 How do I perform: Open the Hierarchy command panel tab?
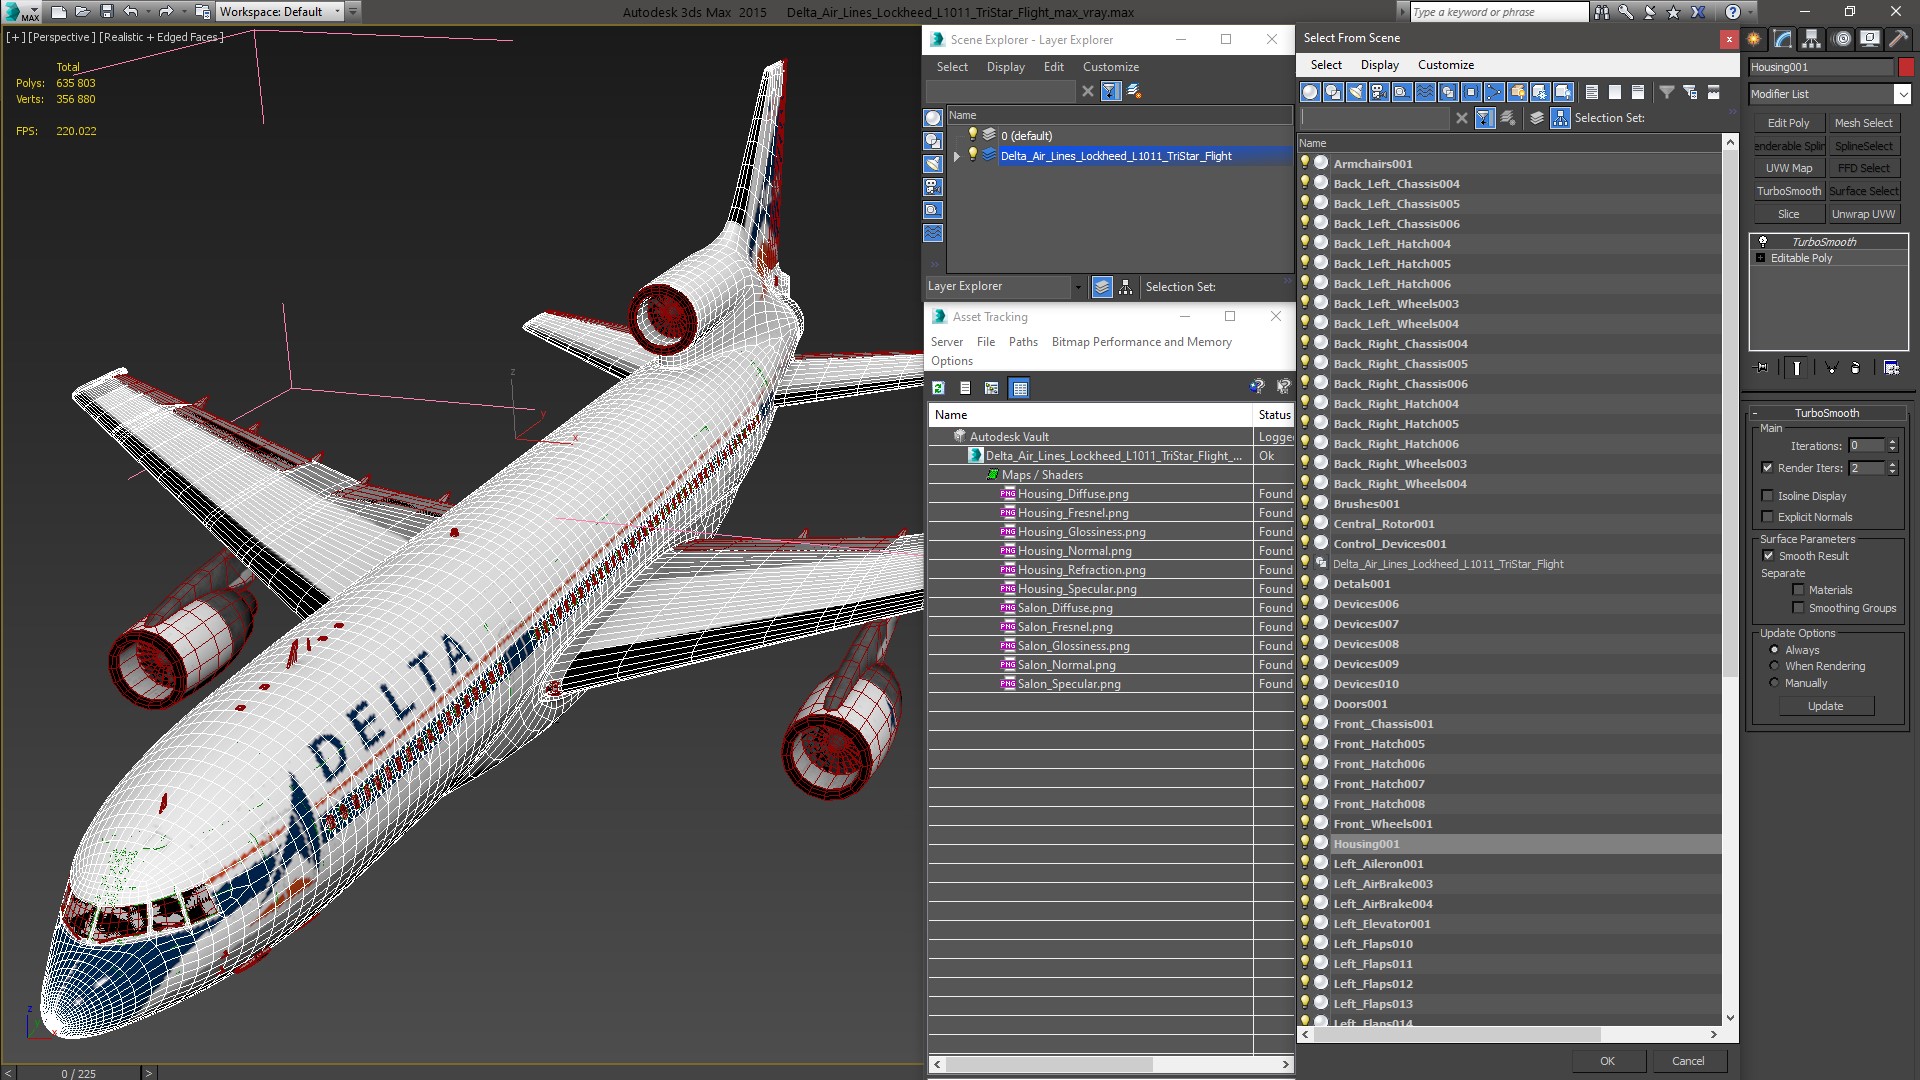[x=1811, y=39]
